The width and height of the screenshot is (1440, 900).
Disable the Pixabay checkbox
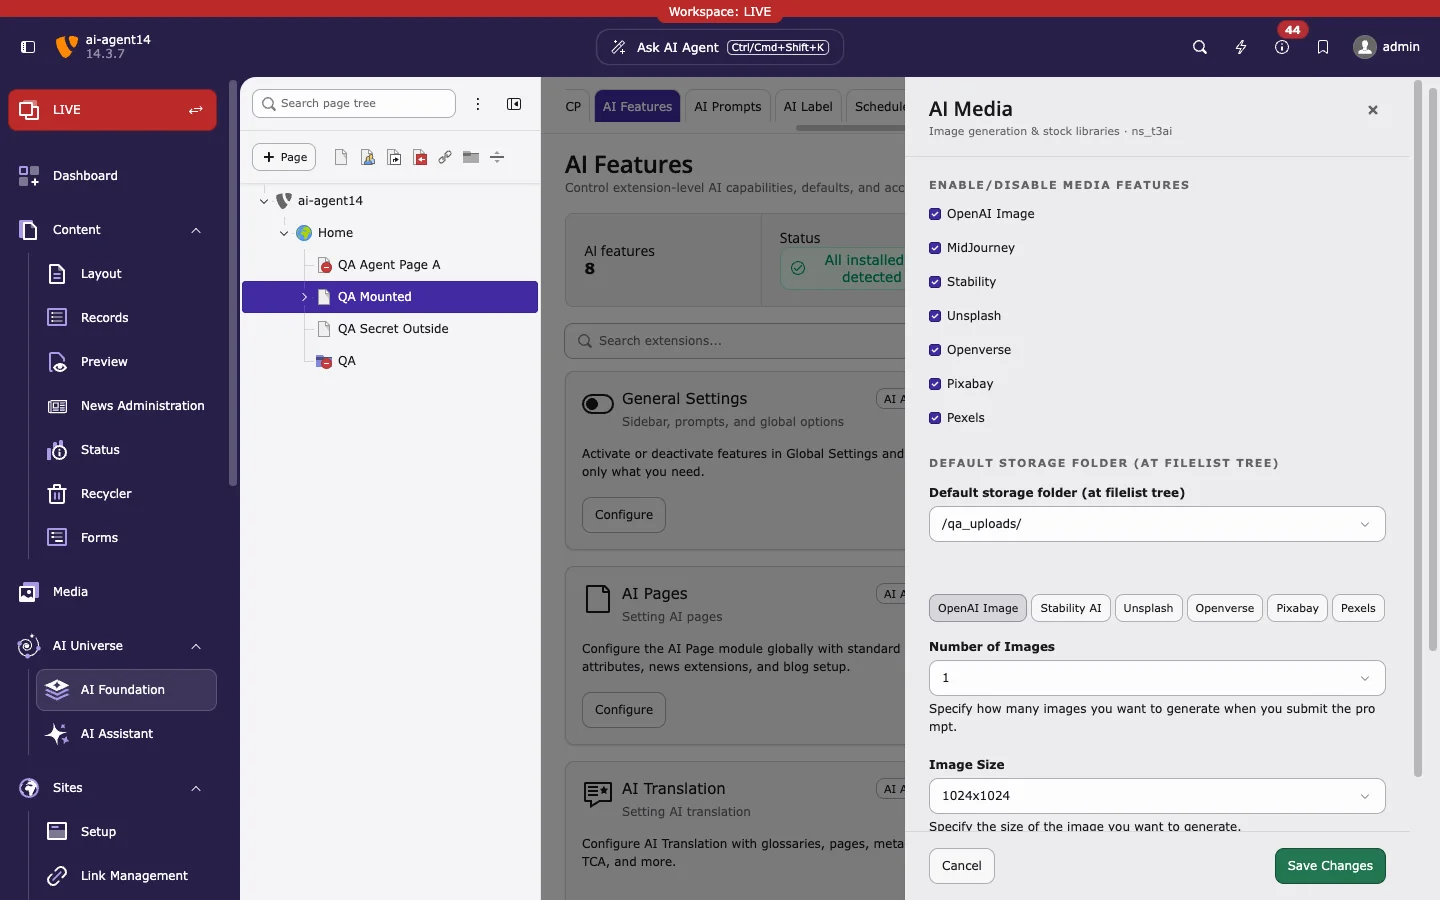(935, 384)
